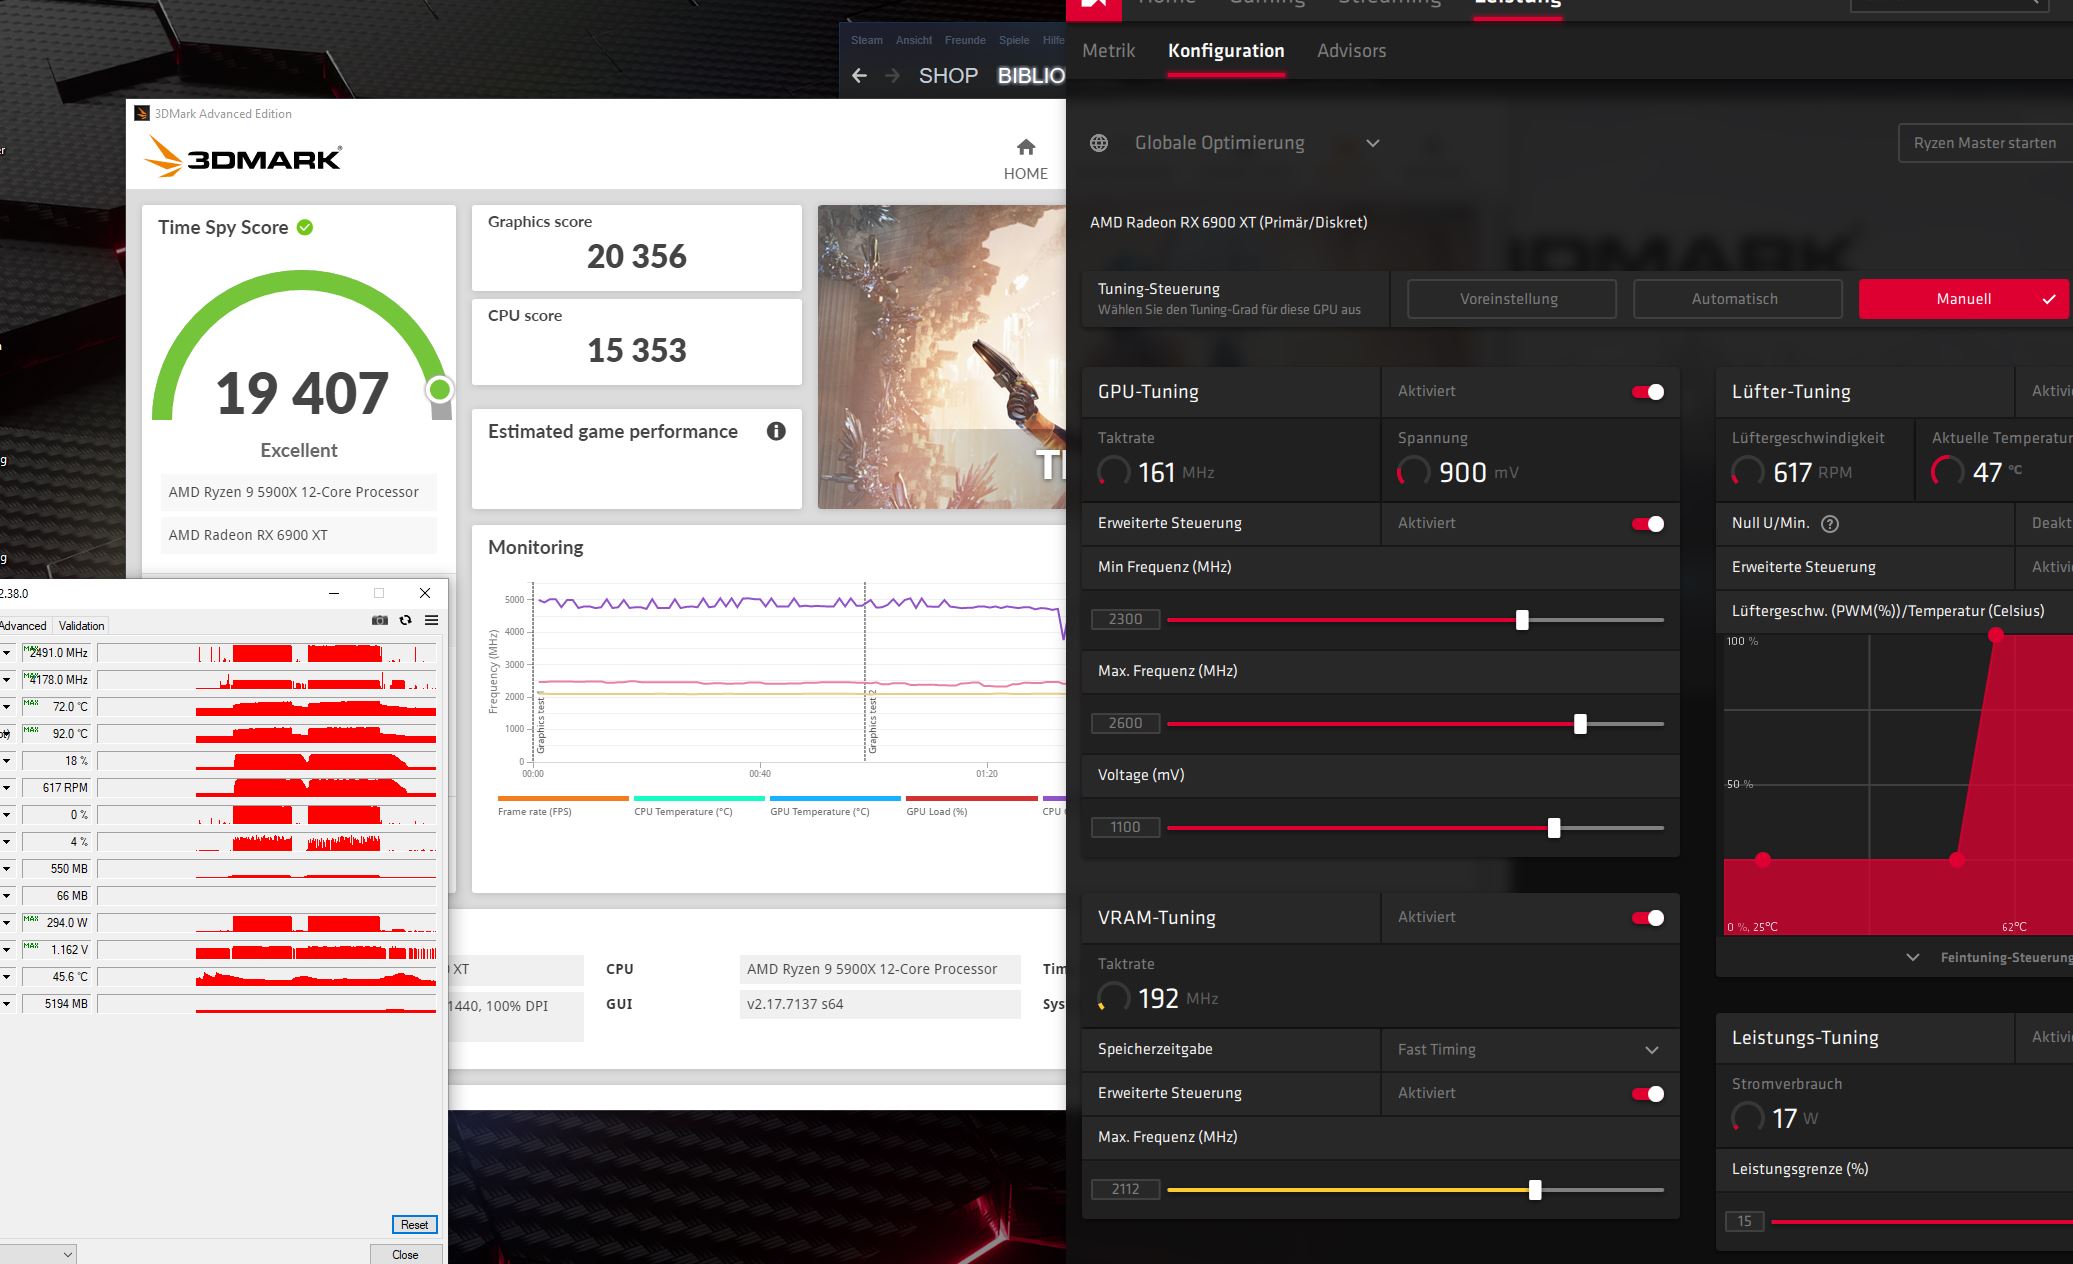Open the GPU-Z hamburger menu

pyautogui.click(x=432, y=620)
